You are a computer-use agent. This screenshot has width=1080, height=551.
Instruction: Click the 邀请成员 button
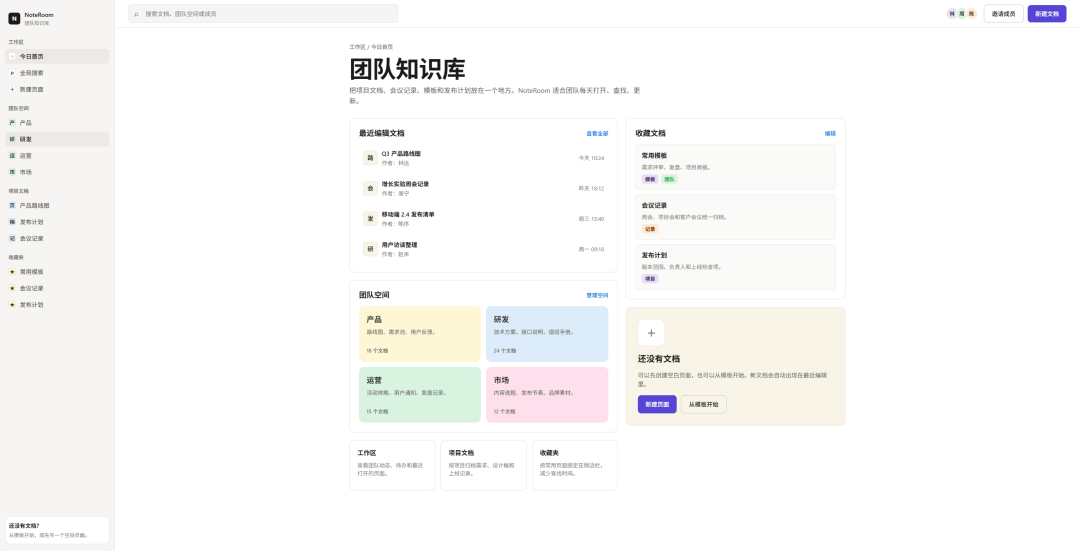point(1004,14)
